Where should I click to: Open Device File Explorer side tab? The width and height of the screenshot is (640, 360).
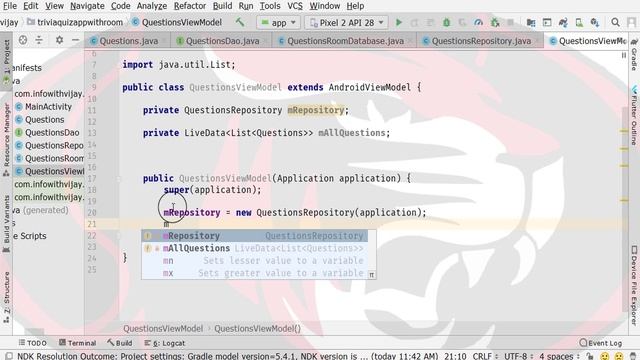point(634,286)
